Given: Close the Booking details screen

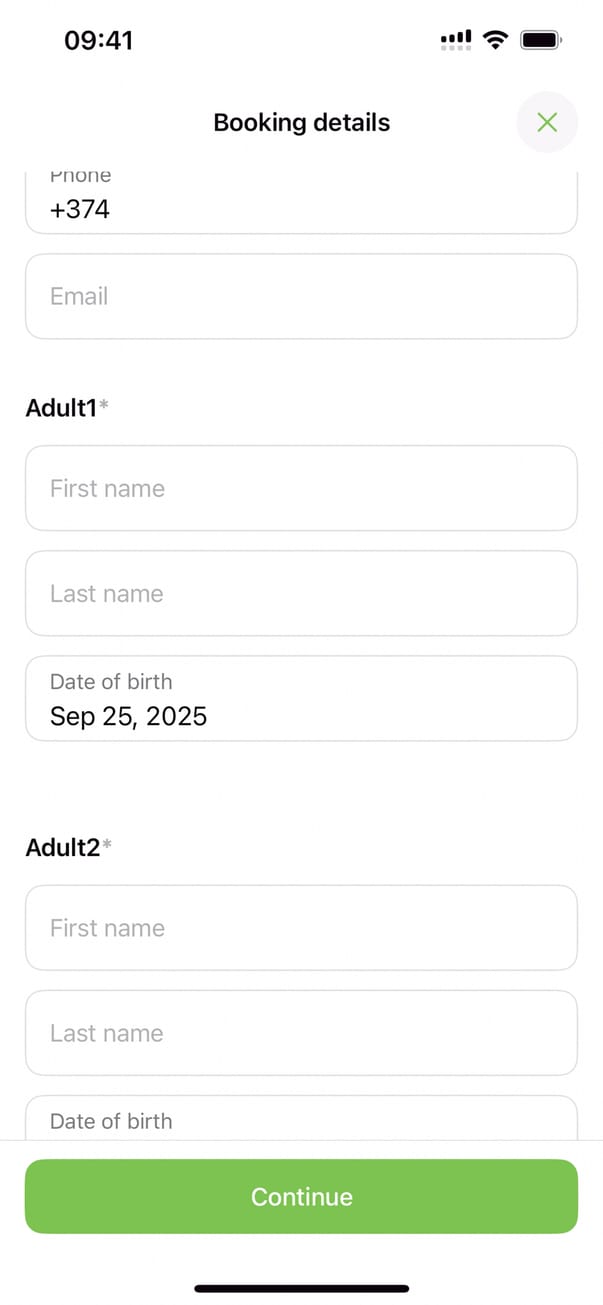Looking at the screenshot, I should (x=546, y=122).
